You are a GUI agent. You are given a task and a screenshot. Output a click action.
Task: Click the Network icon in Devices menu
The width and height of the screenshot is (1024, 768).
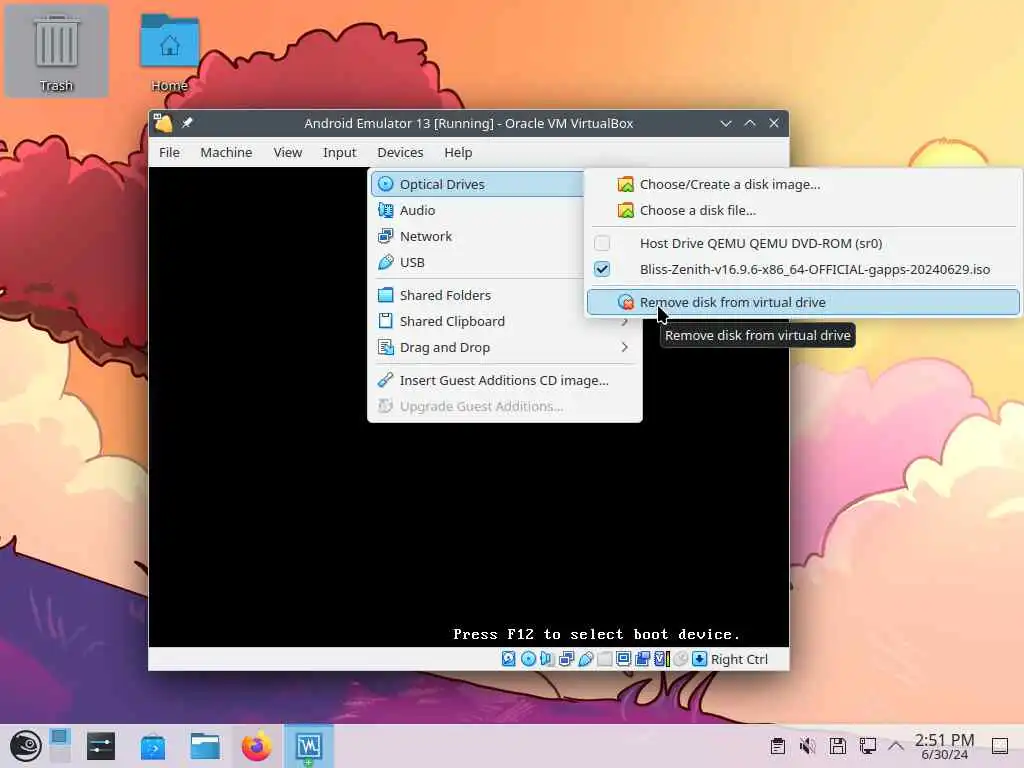tap(386, 236)
